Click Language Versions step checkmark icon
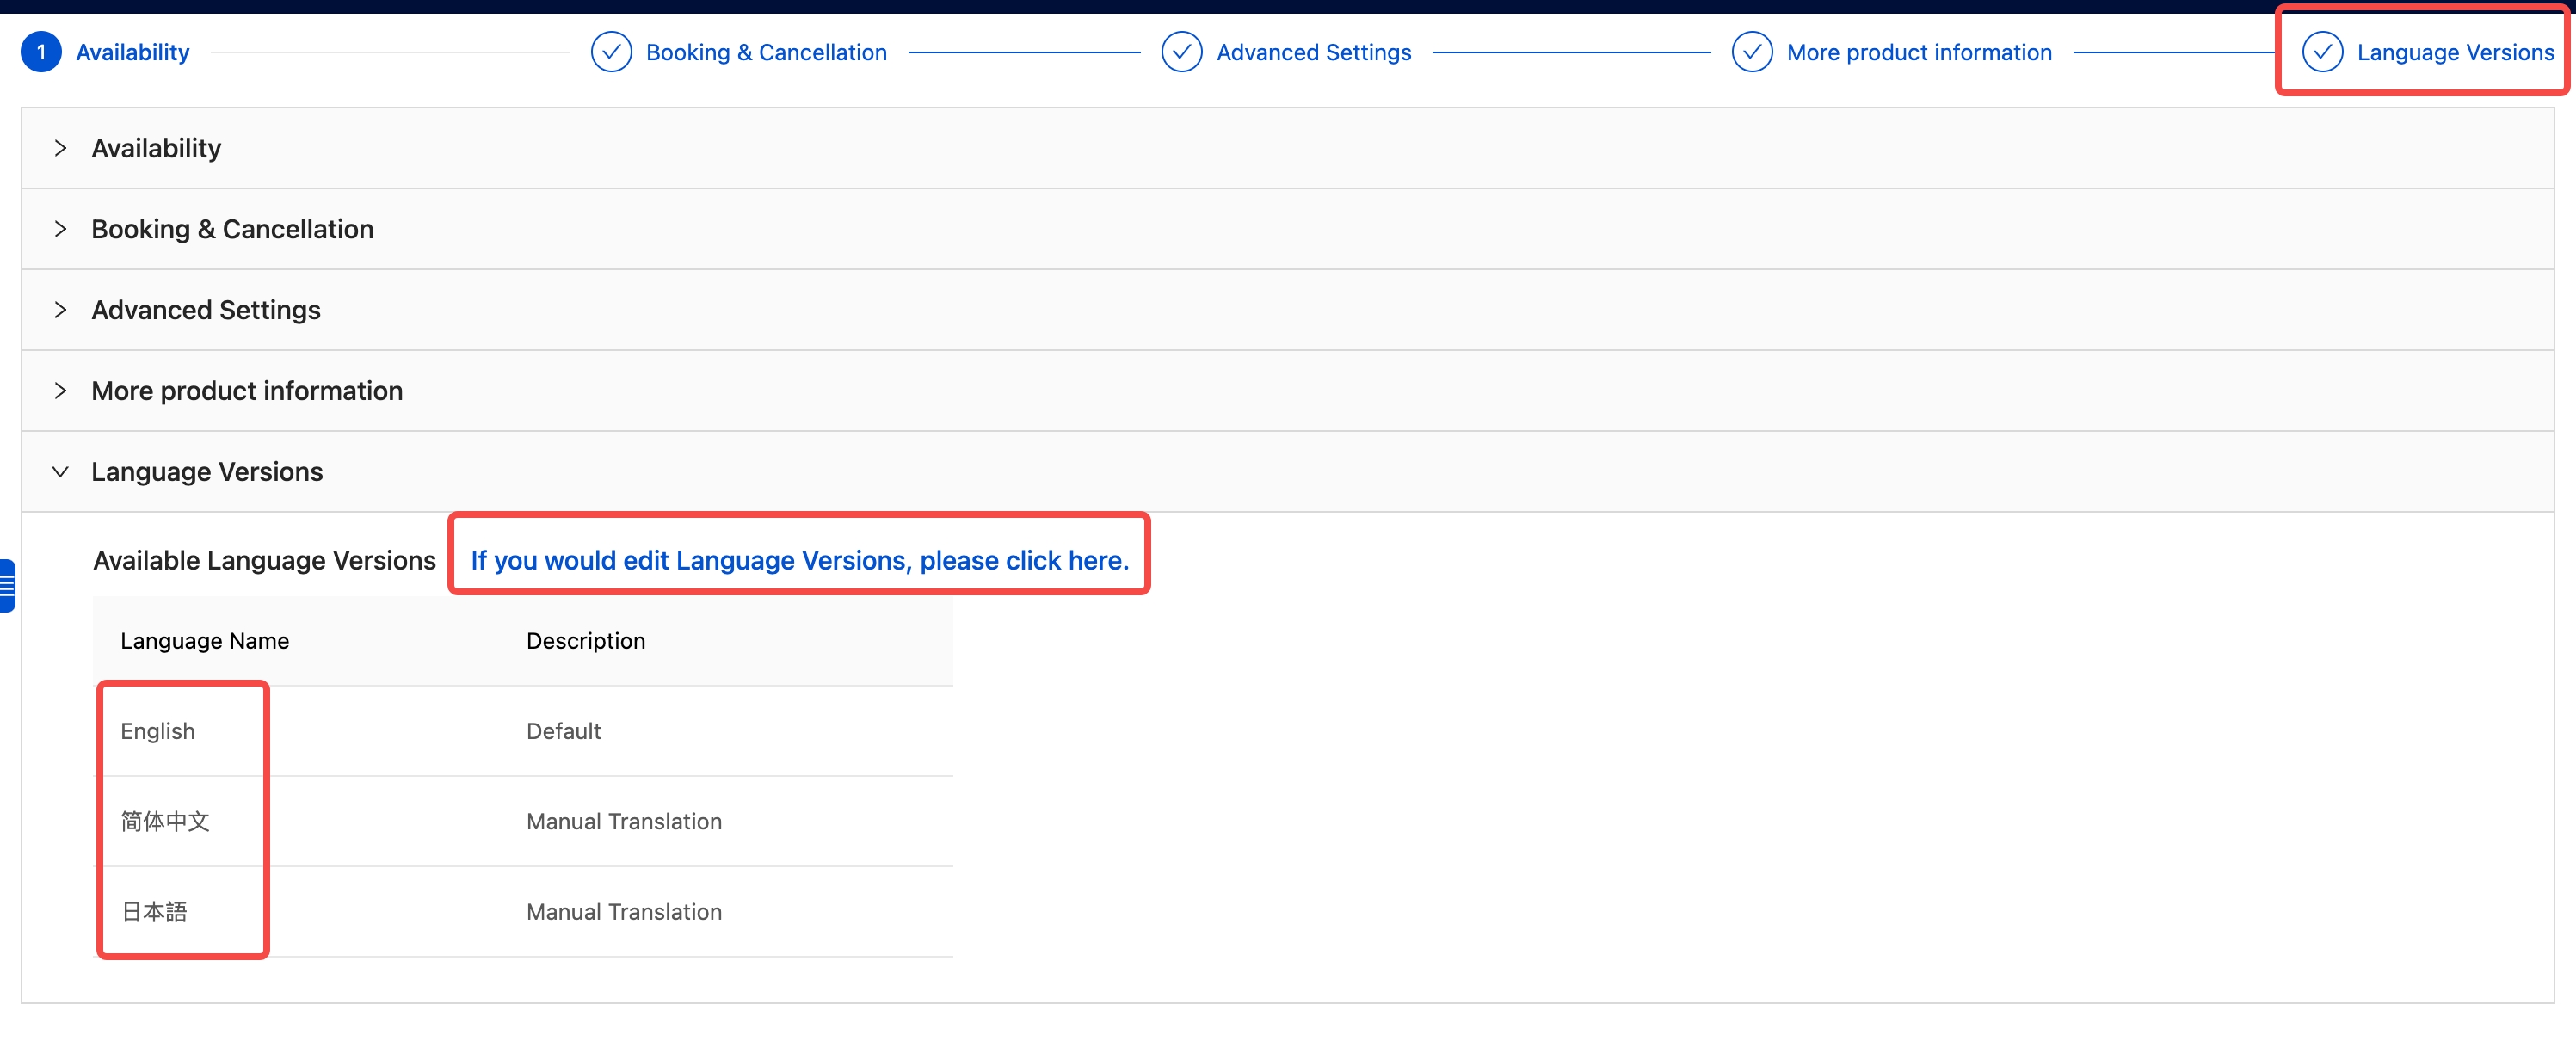The width and height of the screenshot is (2576, 1041). click(x=2321, y=52)
